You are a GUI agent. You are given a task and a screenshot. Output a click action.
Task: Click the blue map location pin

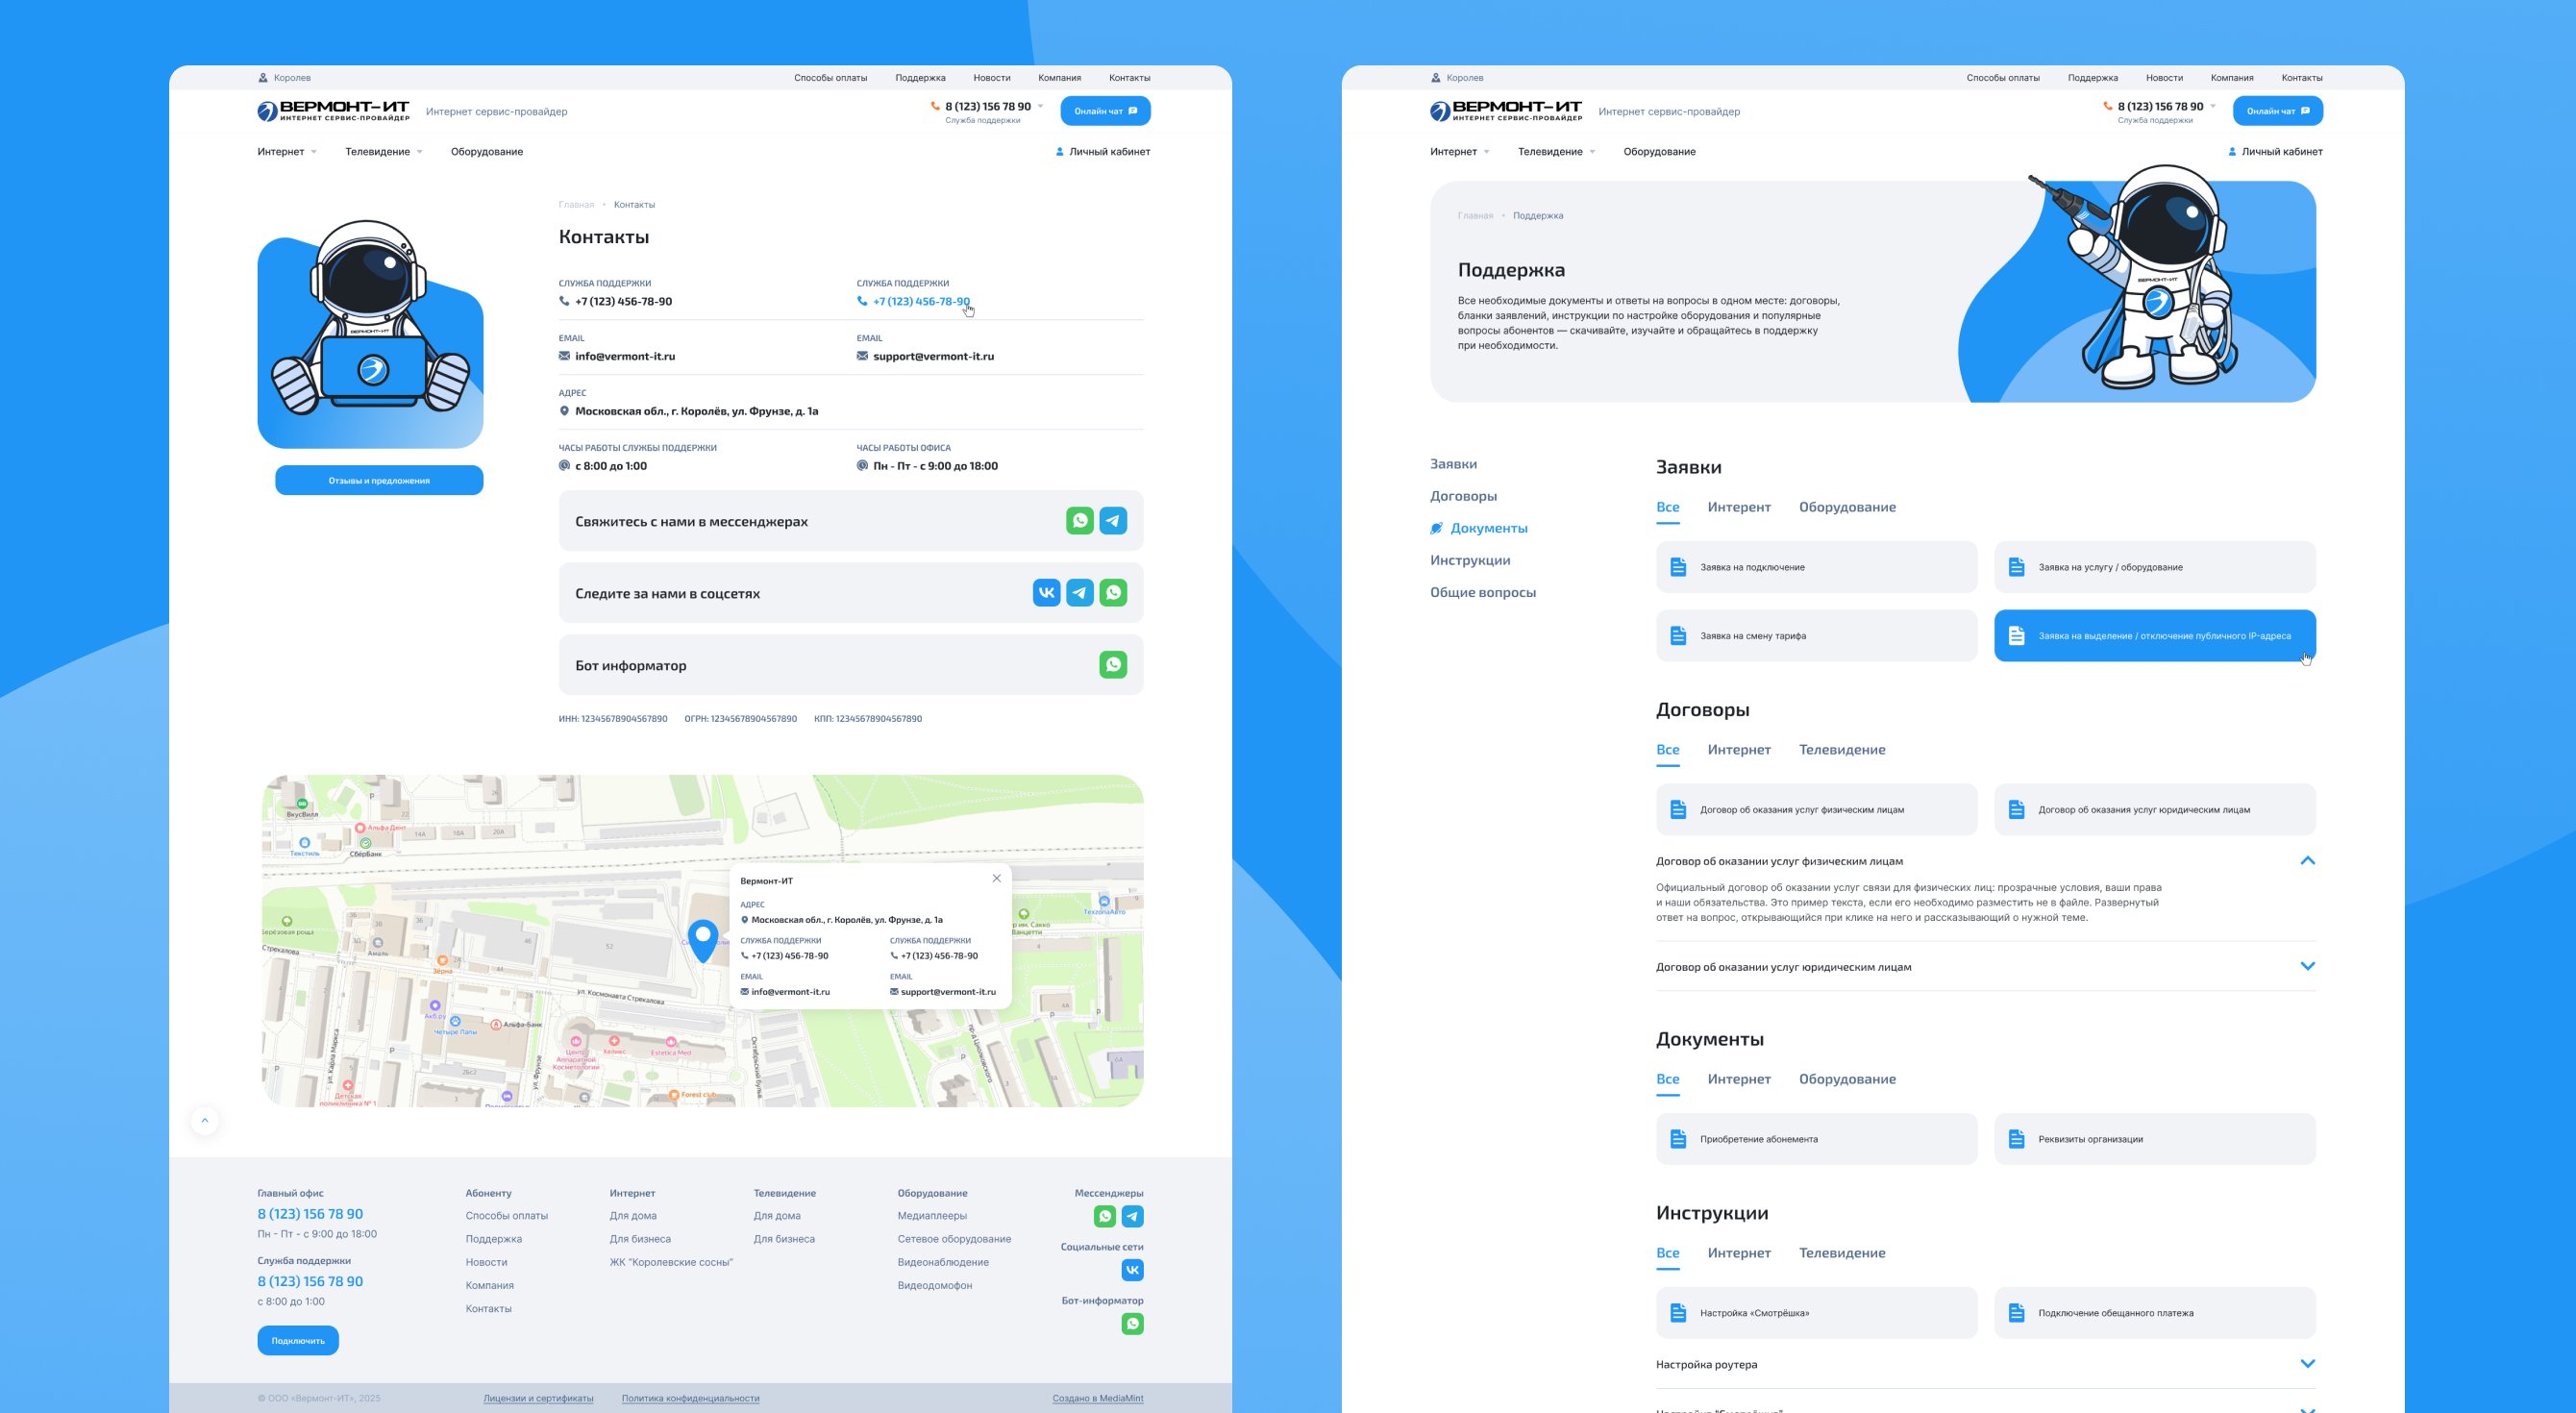coord(703,938)
